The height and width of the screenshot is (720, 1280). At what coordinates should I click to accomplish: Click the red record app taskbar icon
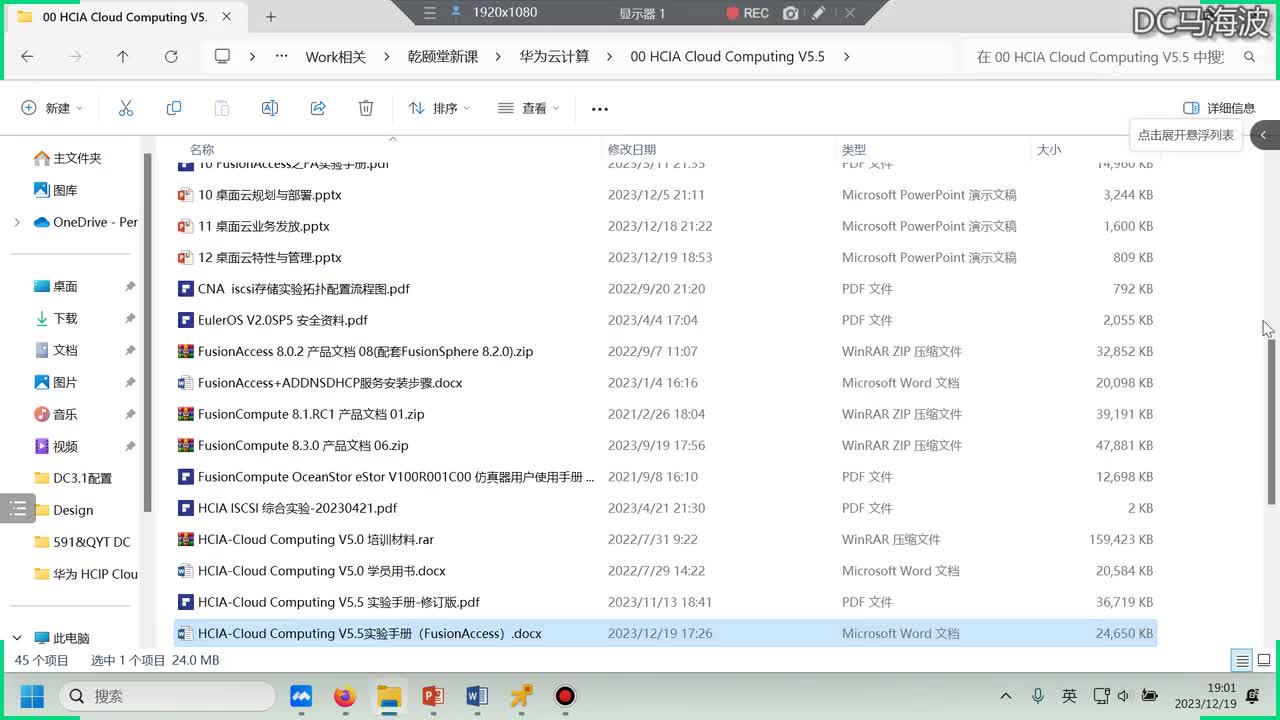tap(565, 696)
